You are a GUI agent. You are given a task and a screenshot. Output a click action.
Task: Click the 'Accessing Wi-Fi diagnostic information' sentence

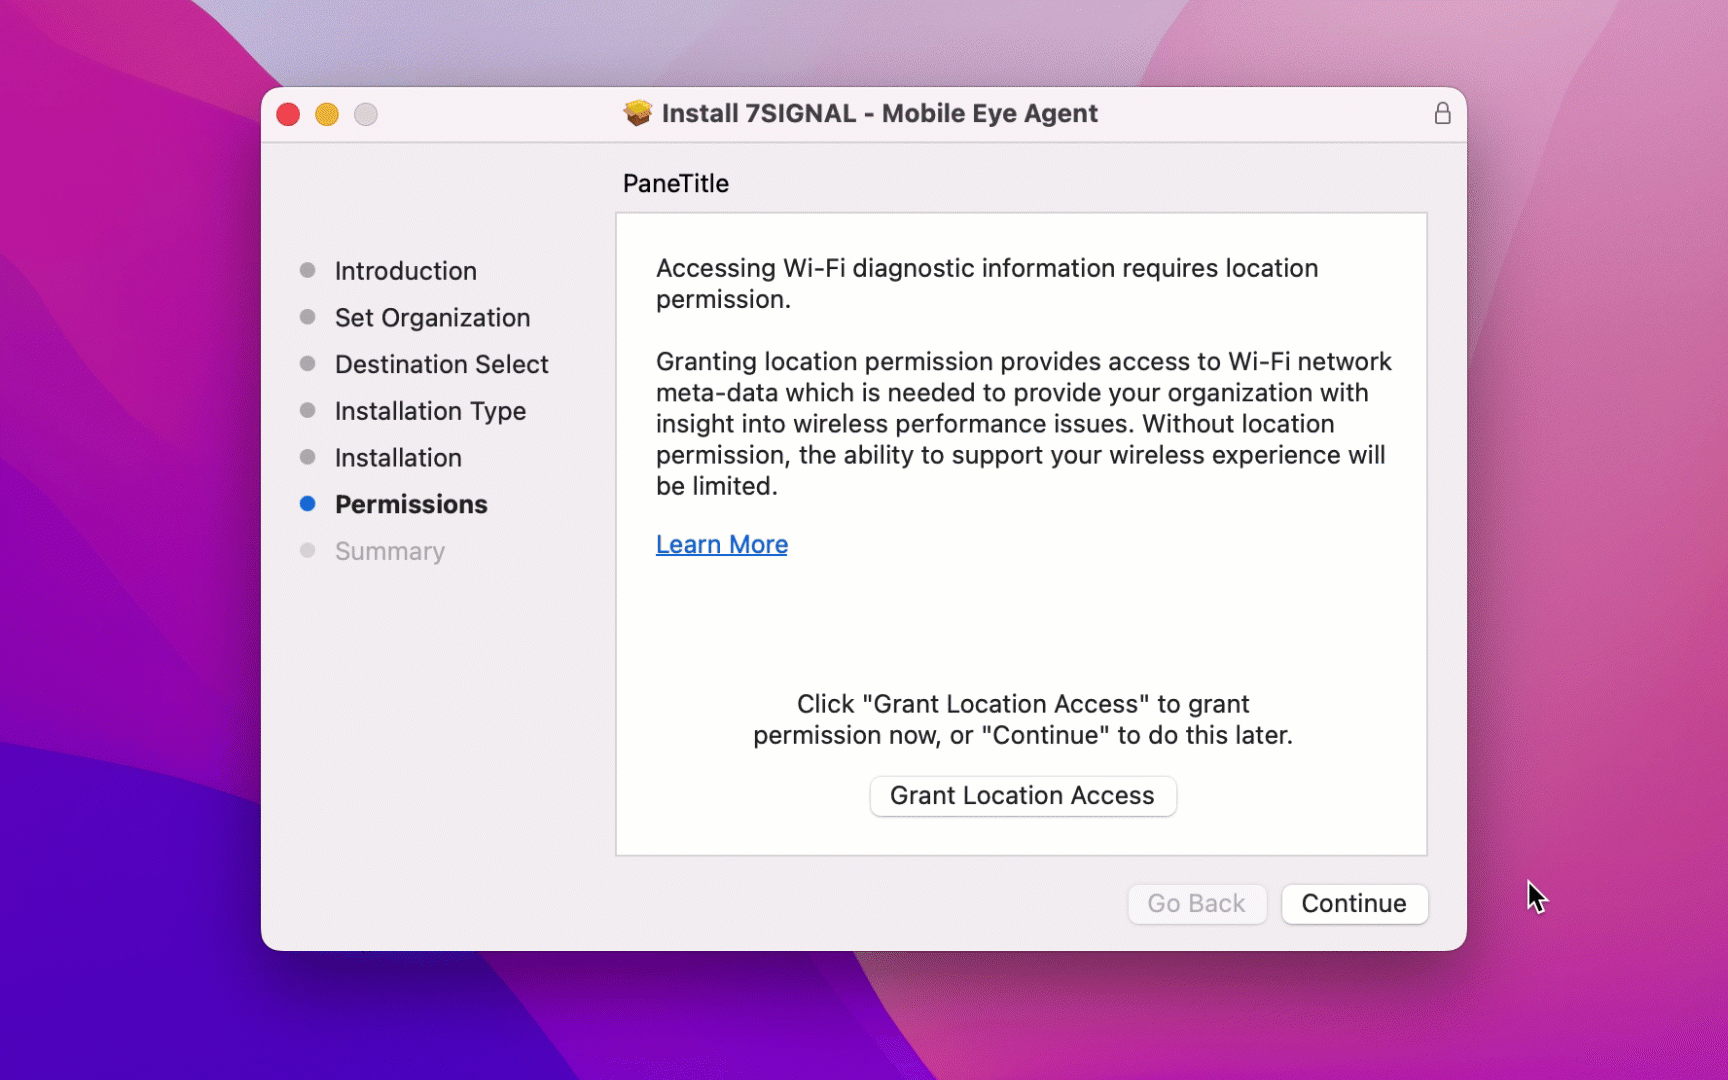(x=987, y=284)
